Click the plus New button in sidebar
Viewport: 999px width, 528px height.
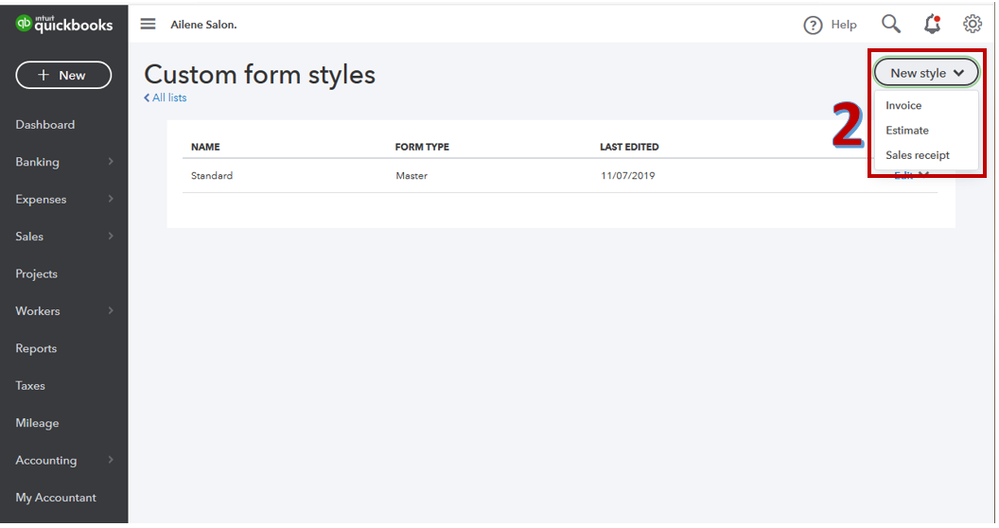point(64,75)
